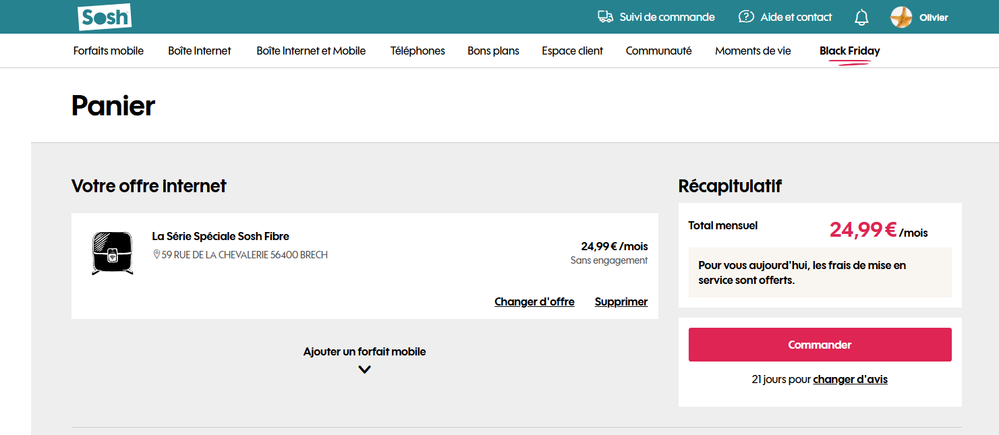Screen dimensions: 999x435
Task: Select the Black Friday tab
Action: (x=849, y=51)
